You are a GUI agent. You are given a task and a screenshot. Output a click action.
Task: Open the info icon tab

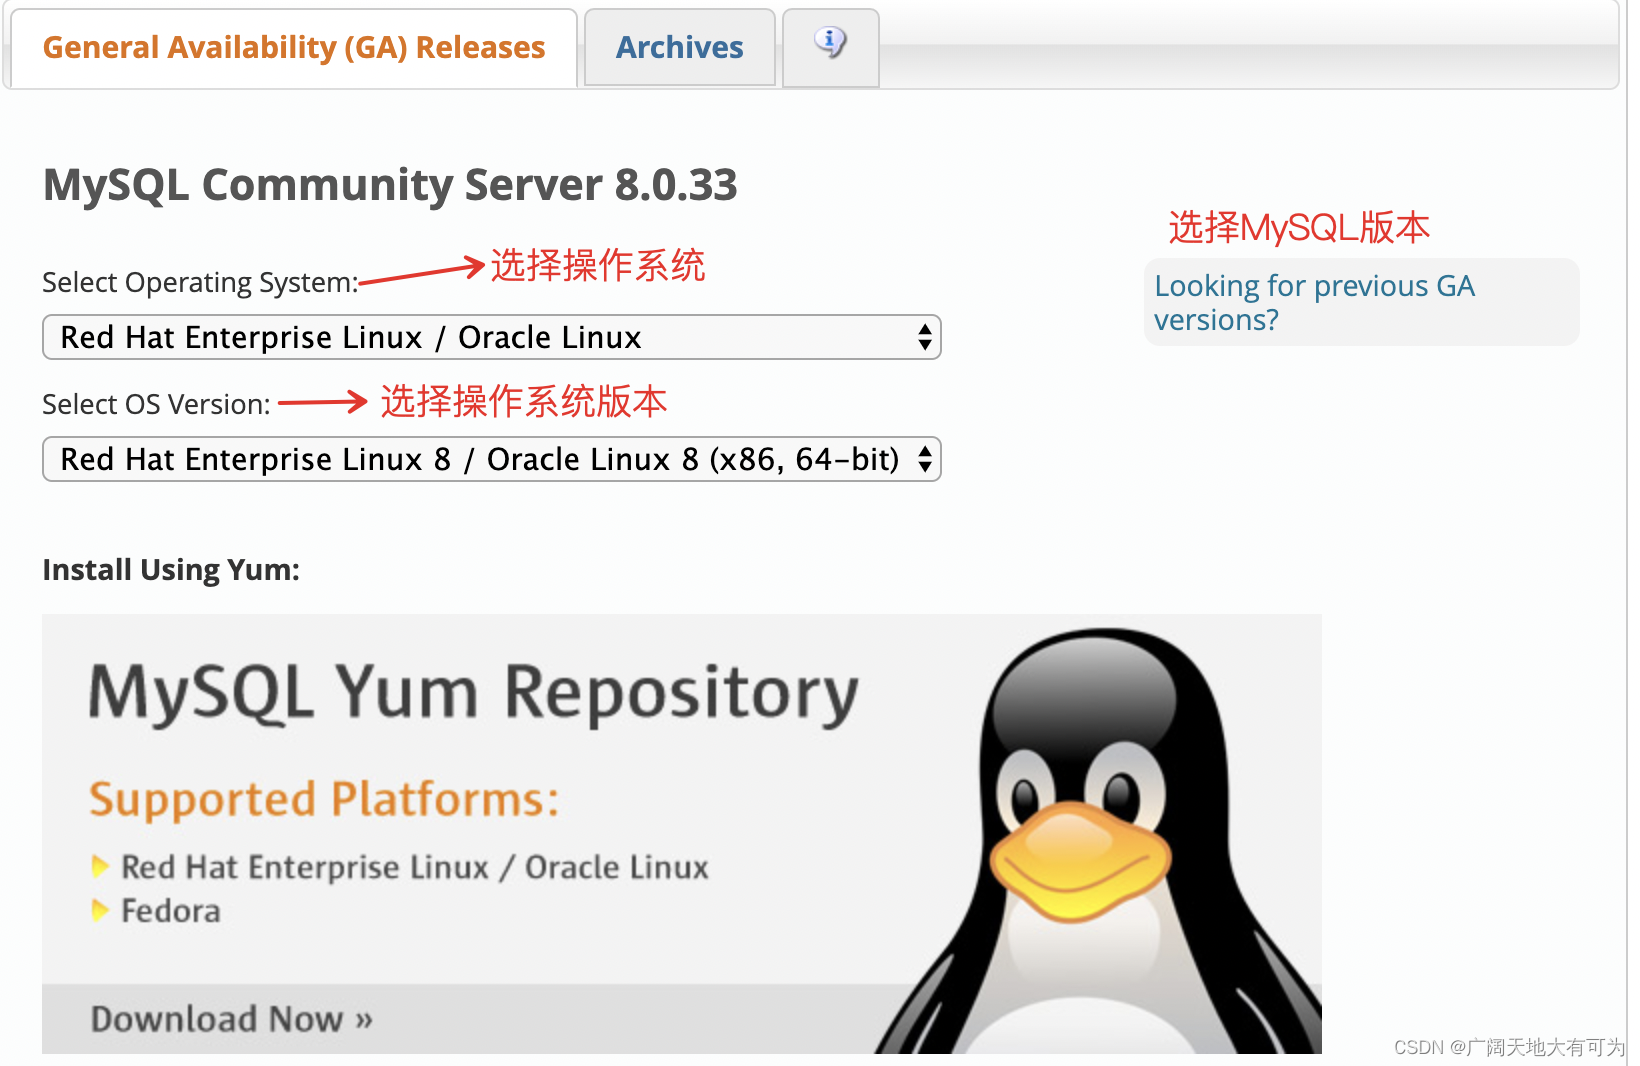[x=830, y=46]
